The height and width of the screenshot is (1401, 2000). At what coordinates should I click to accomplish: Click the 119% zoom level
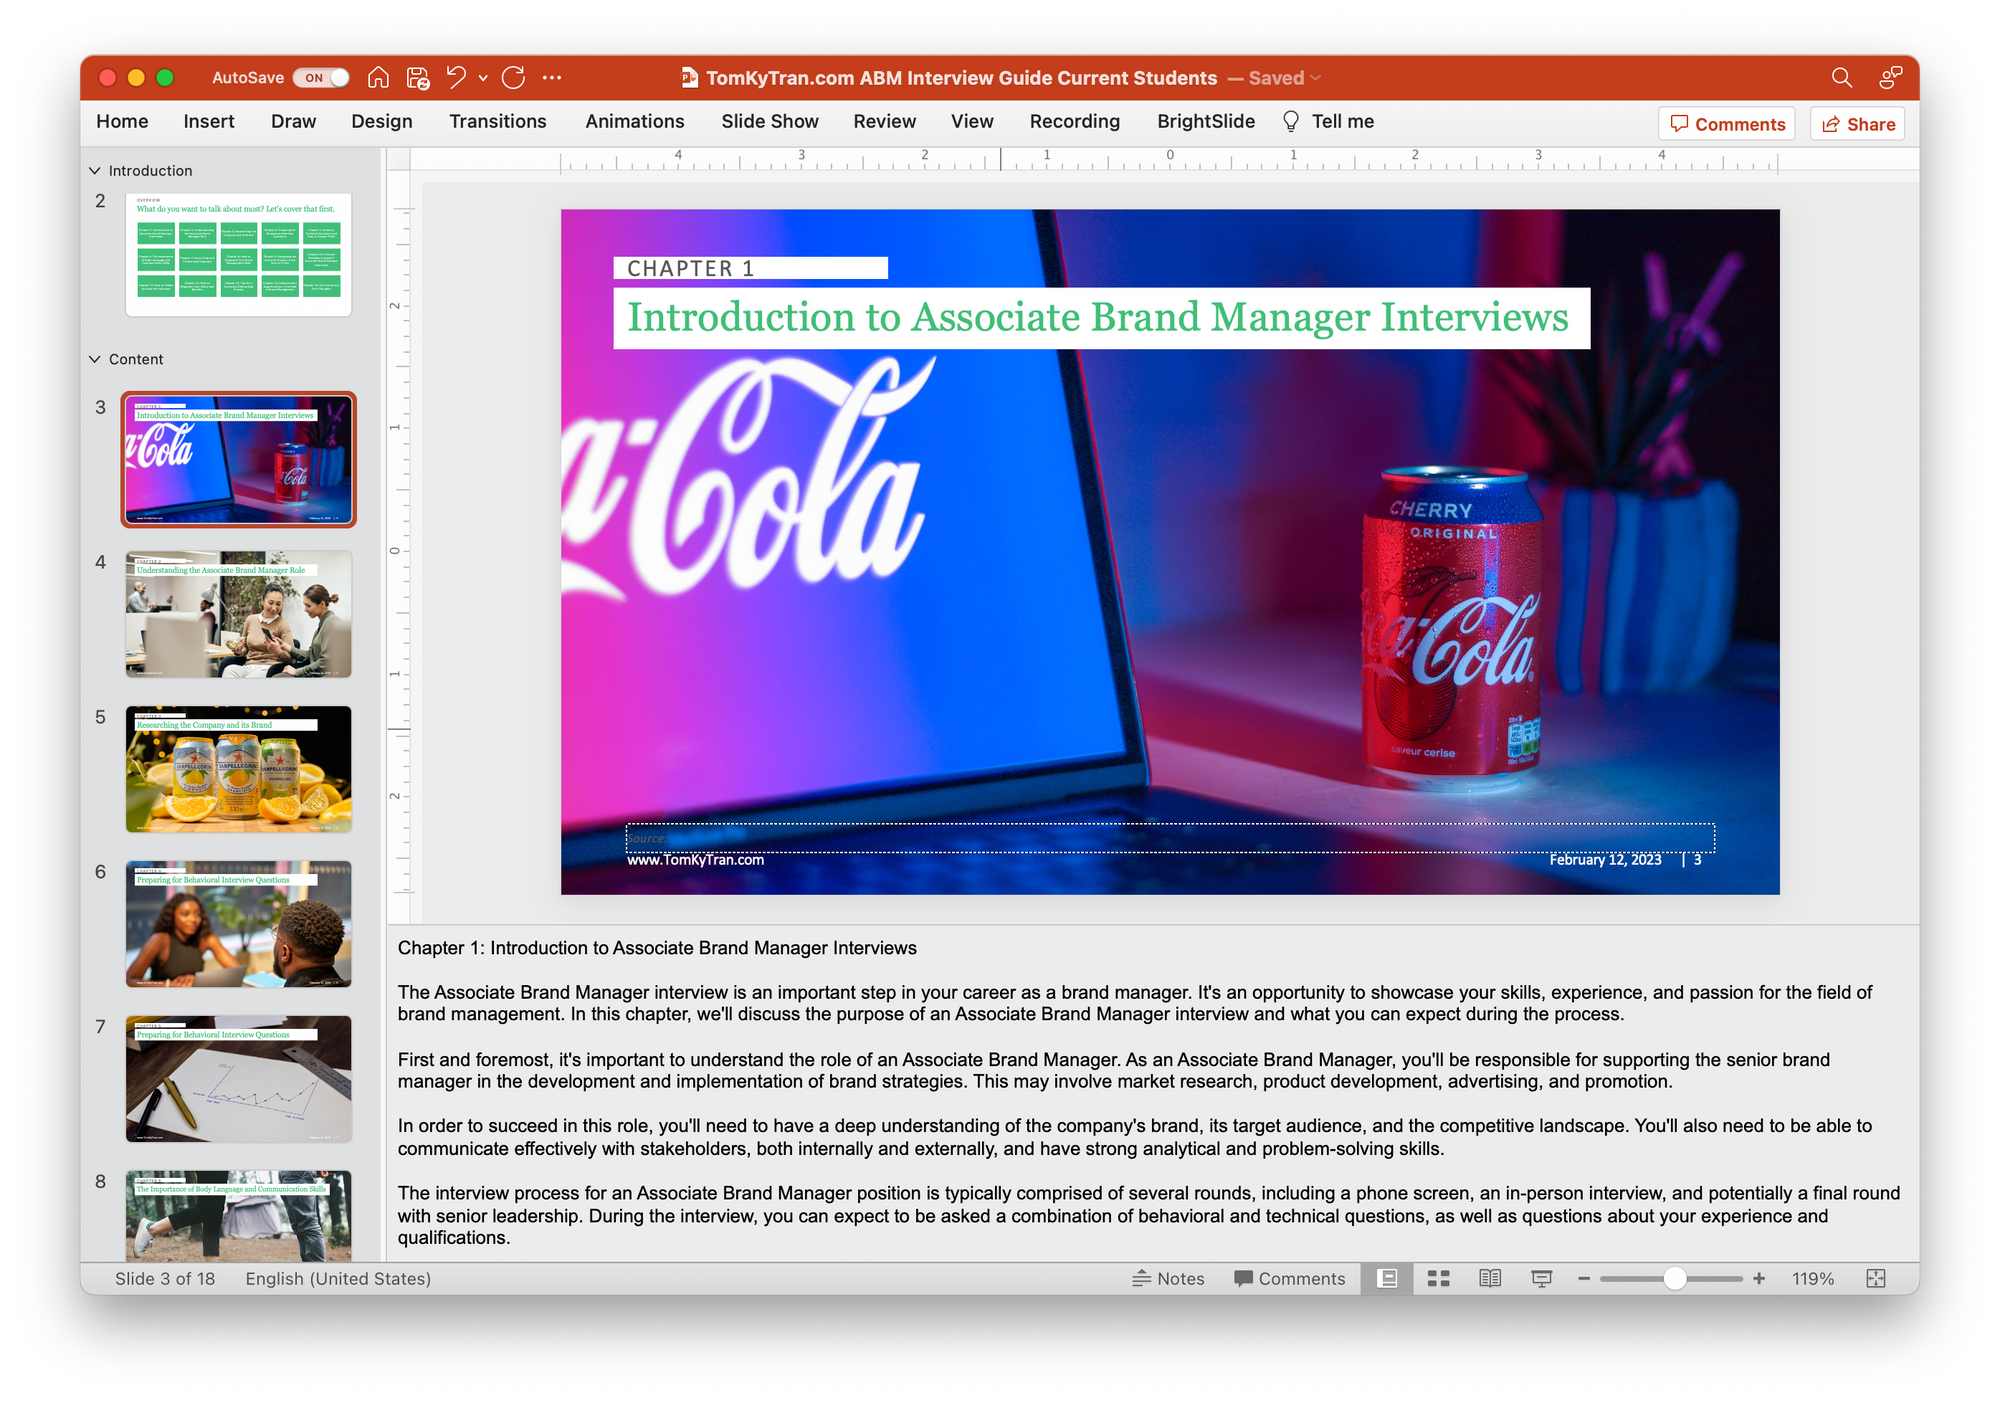click(x=1813, y=1279)
